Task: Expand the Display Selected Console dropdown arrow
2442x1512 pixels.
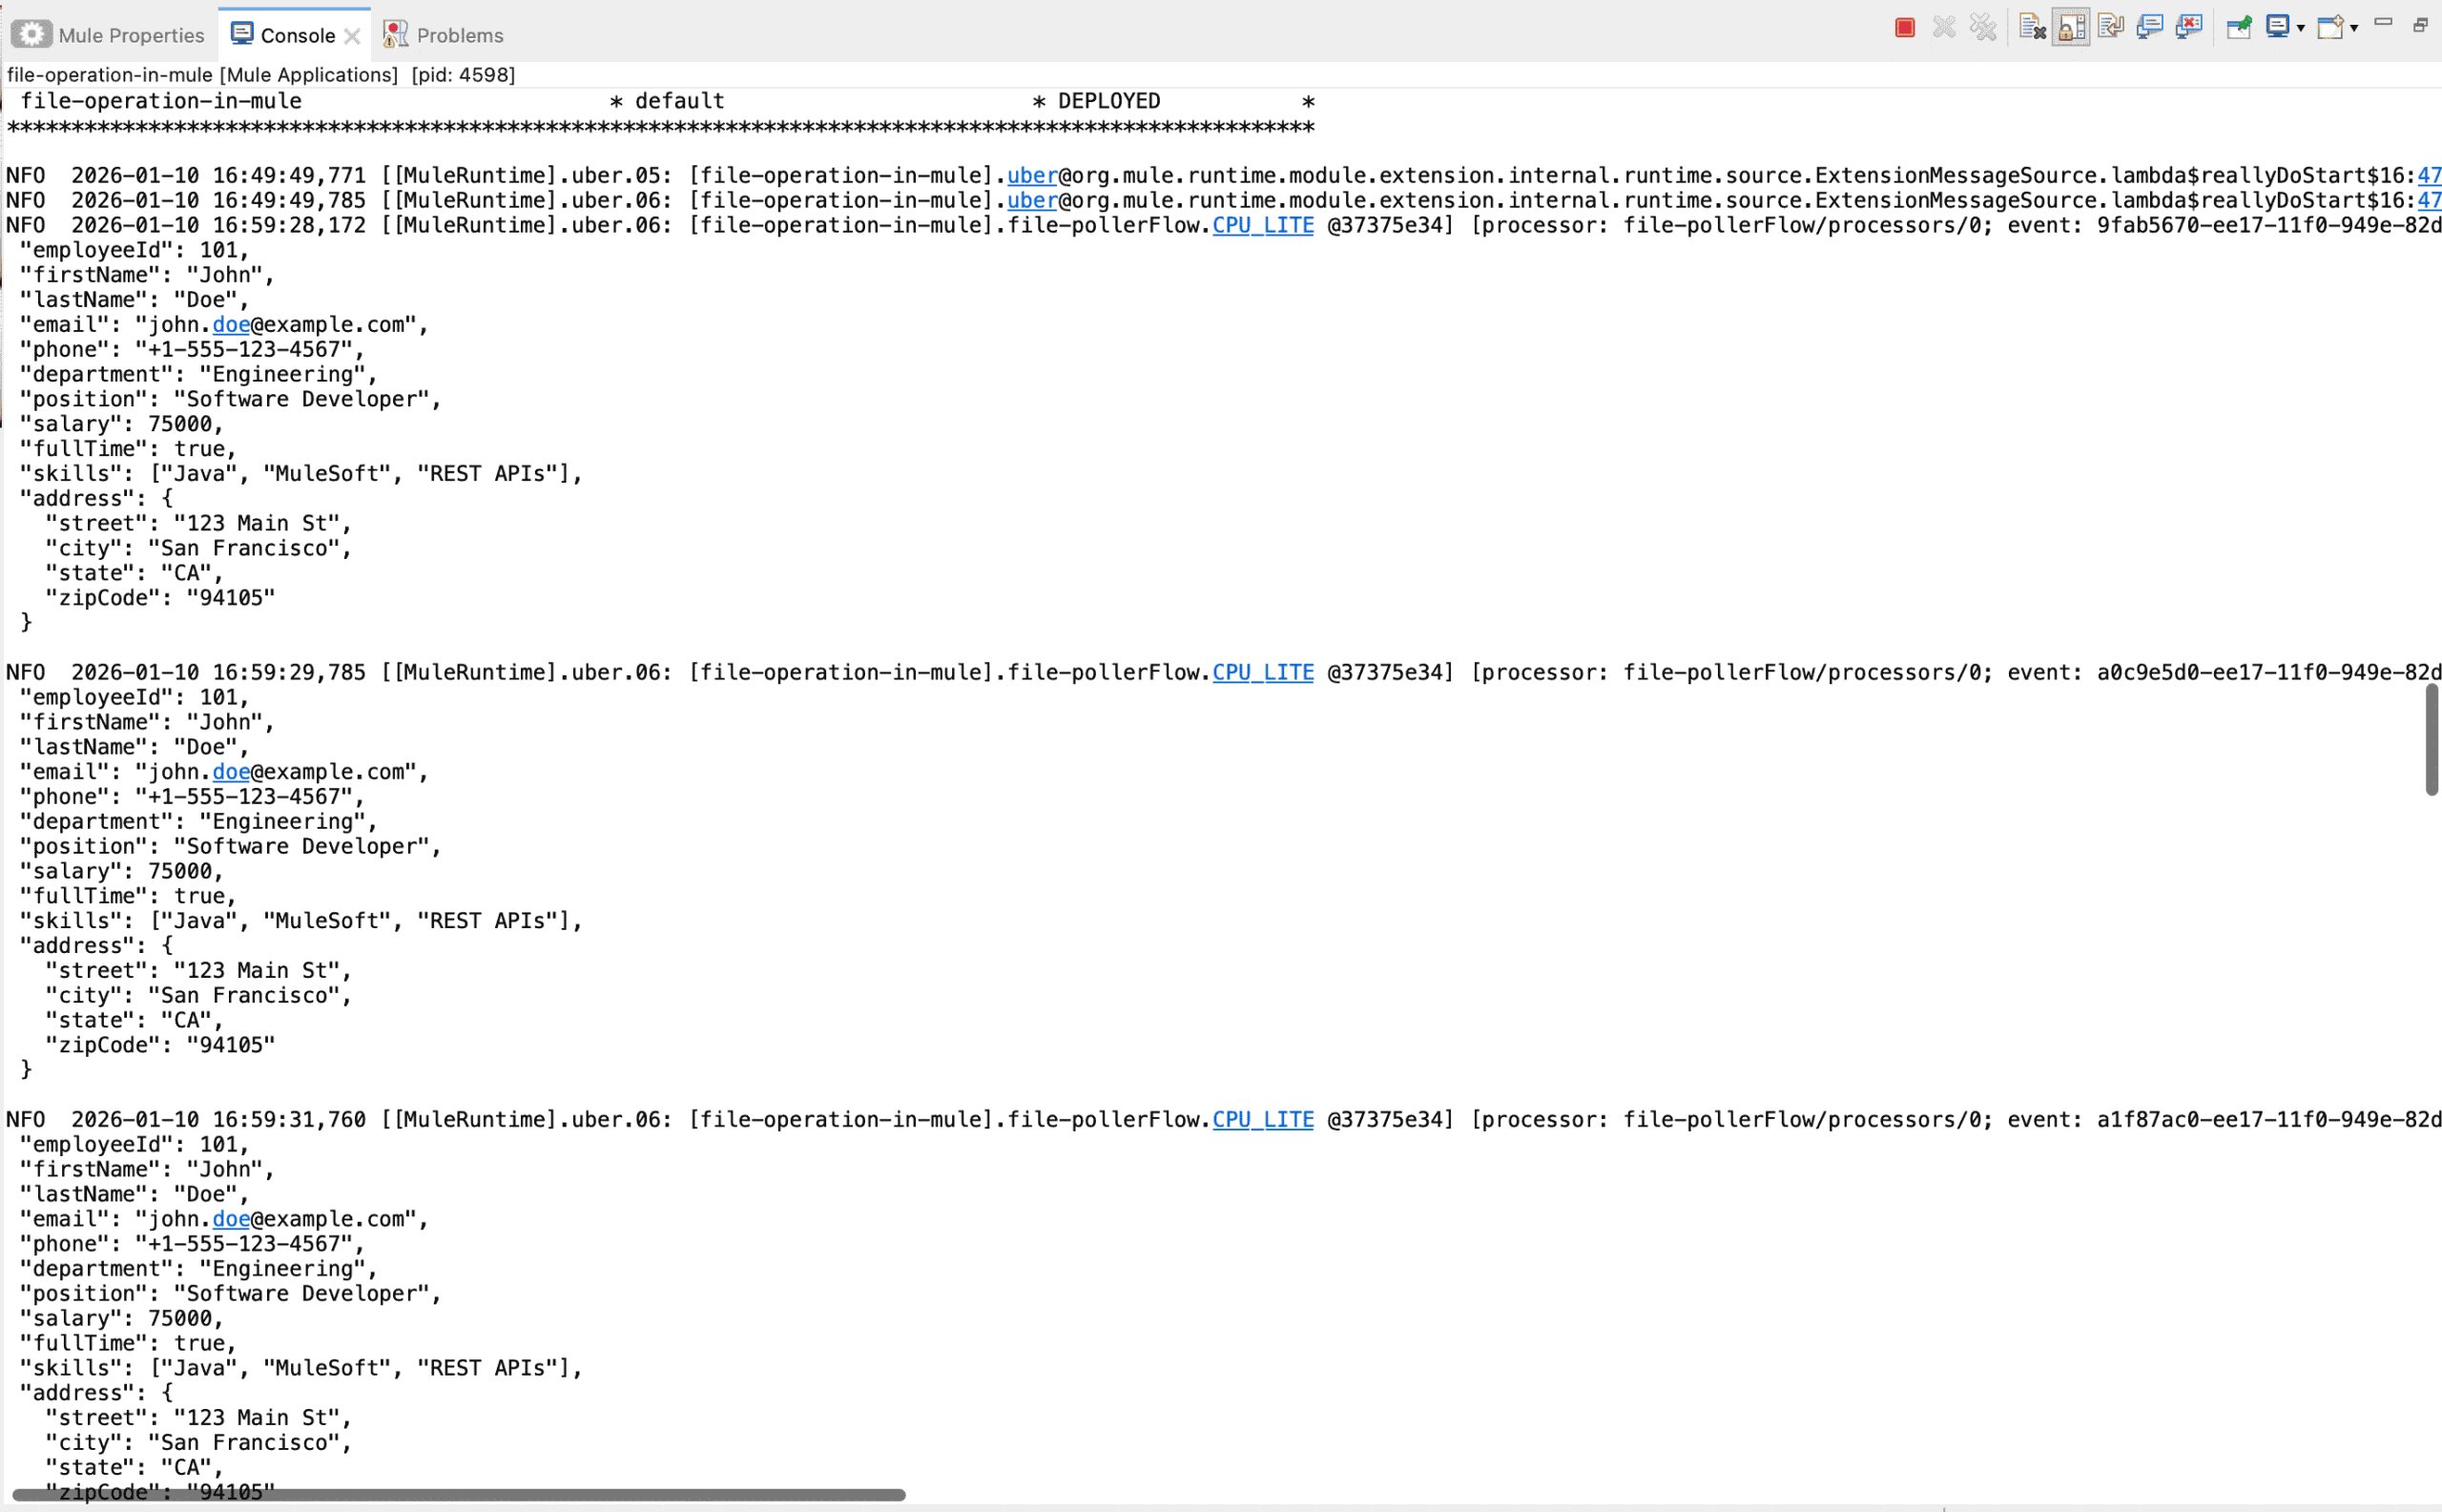Action: click(x=2301, y=29)
